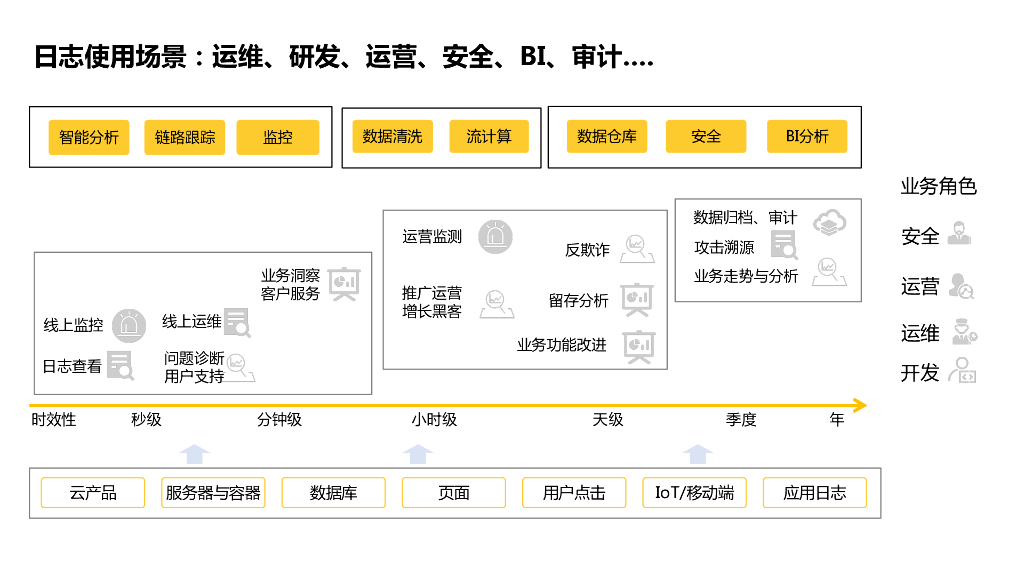Click the 监控 yellow button
This screenshot has height=576, width=1024.
pos(278,137)
